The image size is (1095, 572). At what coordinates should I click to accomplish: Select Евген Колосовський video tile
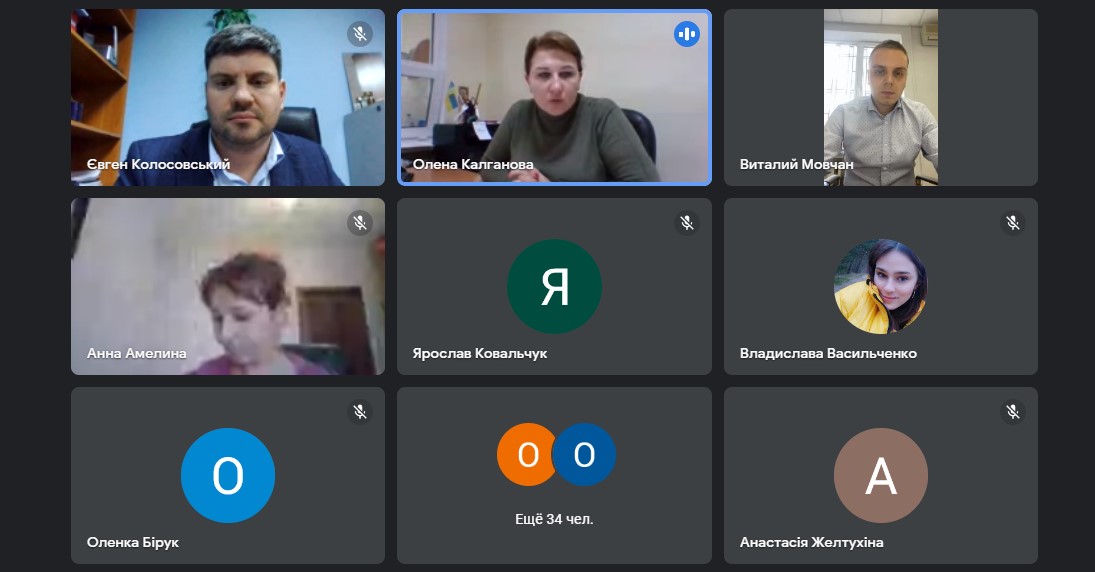coord(228,98)
